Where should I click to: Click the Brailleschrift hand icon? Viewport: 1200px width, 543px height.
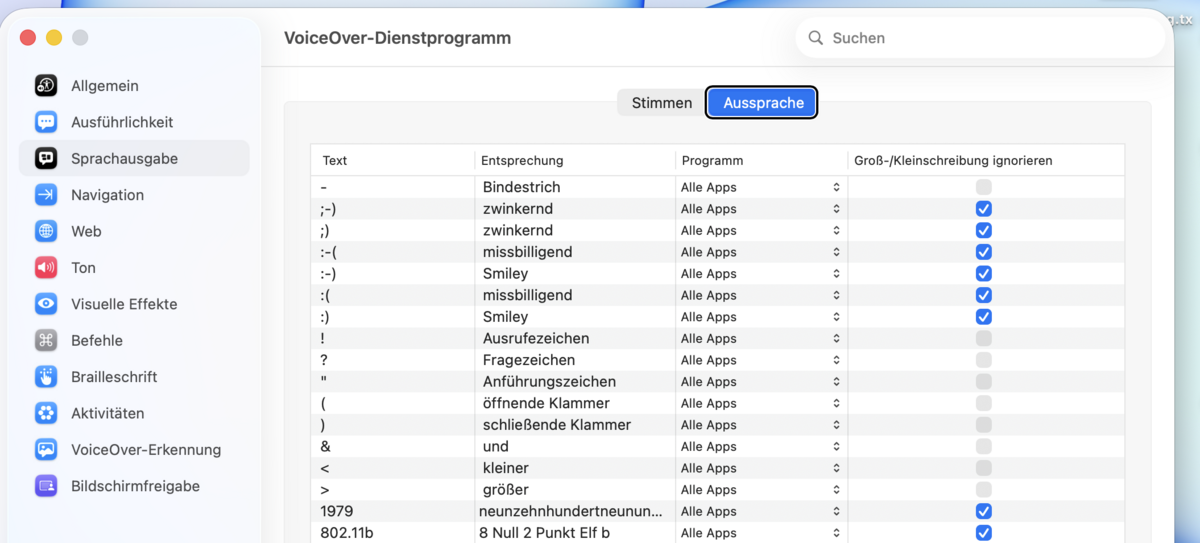tap(46, 377)
